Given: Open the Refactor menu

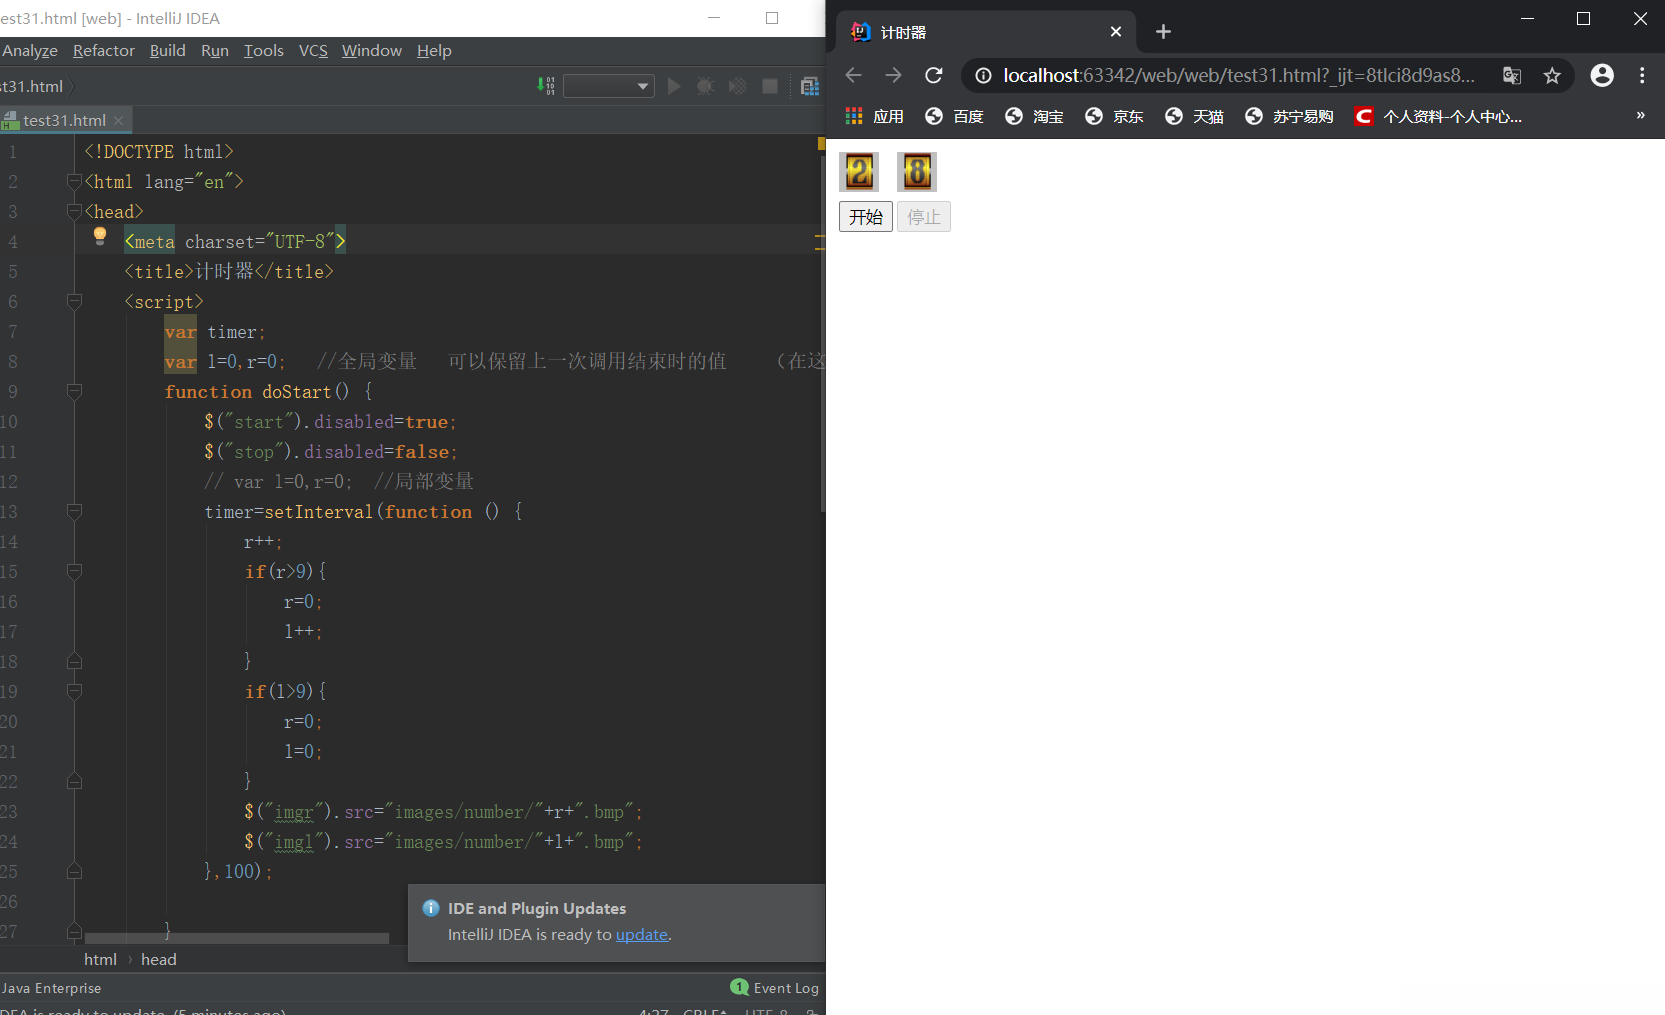Looking at the screenshot, I should click(x=104, y=51).
